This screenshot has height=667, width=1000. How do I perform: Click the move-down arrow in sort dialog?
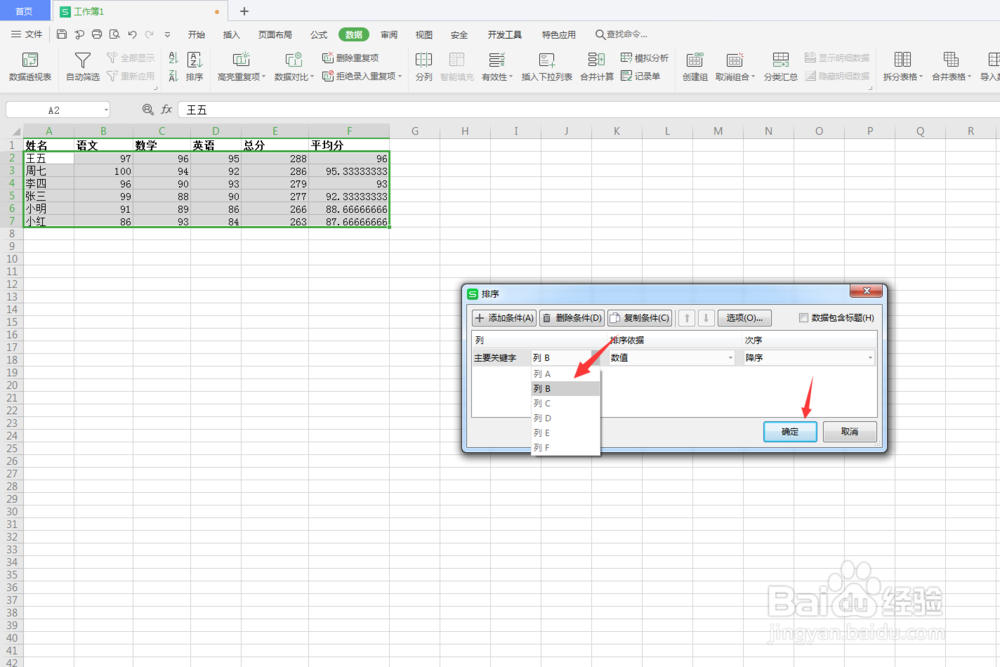point(705,318)
